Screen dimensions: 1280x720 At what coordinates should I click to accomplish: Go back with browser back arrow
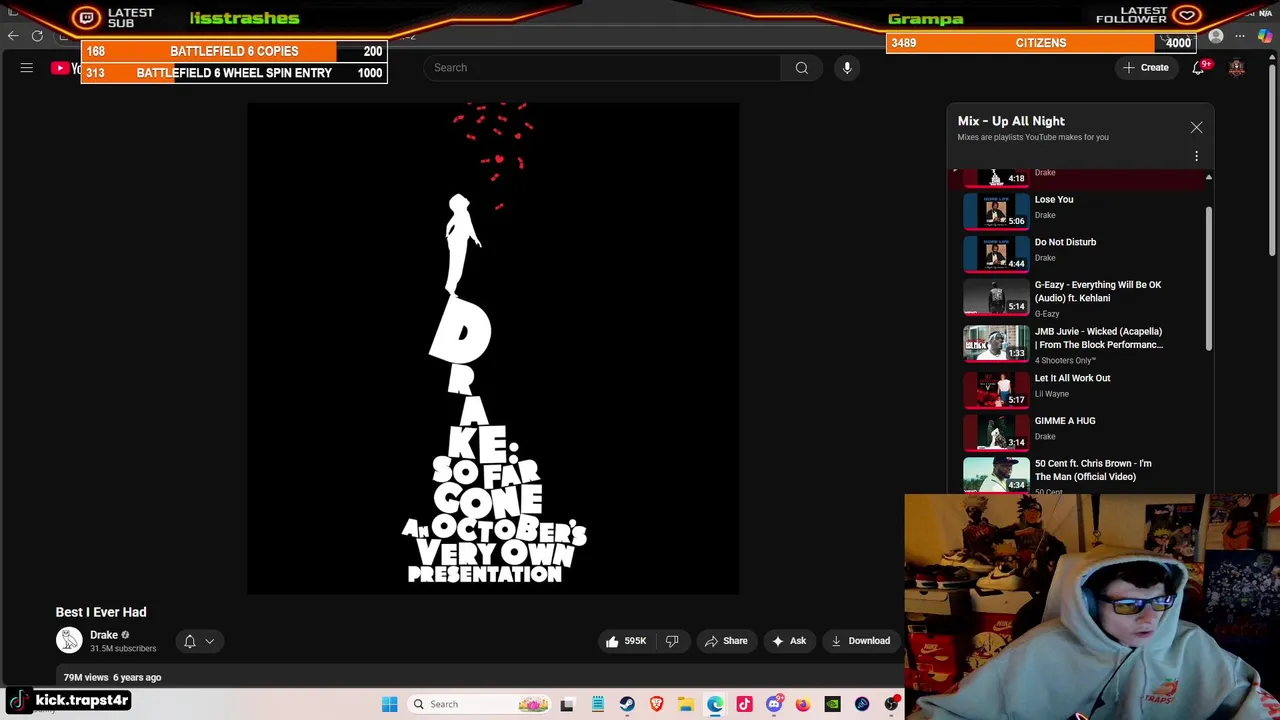[13, 36]
